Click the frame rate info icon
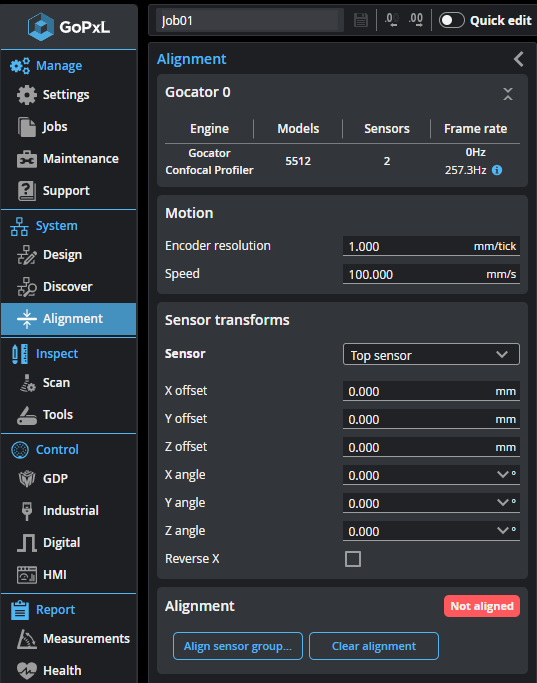This screenshot has width=537, height=683. click(497, 170)
